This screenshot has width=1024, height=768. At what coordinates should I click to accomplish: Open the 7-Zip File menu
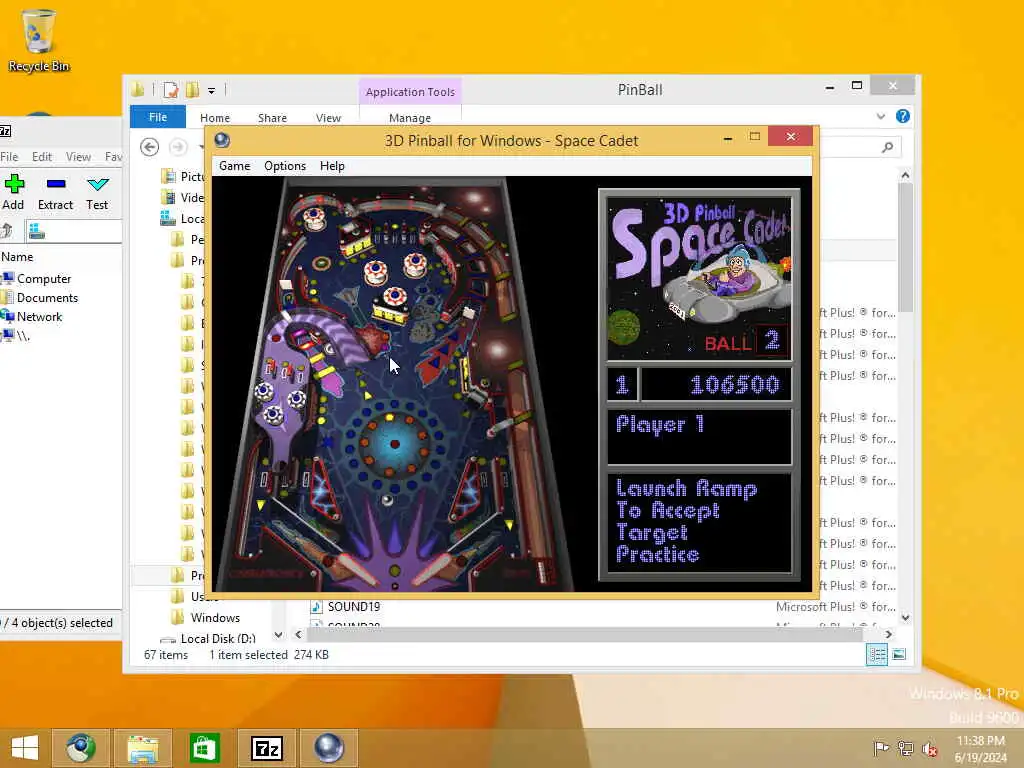click(x=9, y=157)
